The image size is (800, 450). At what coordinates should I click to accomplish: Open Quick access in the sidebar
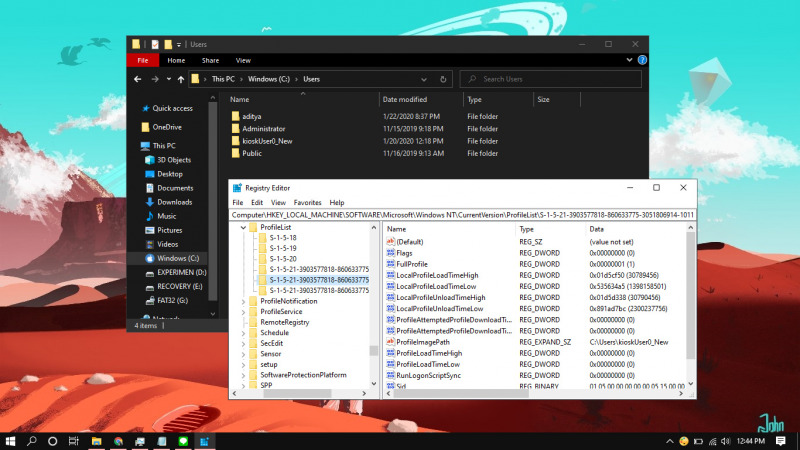tap(172, 108)
